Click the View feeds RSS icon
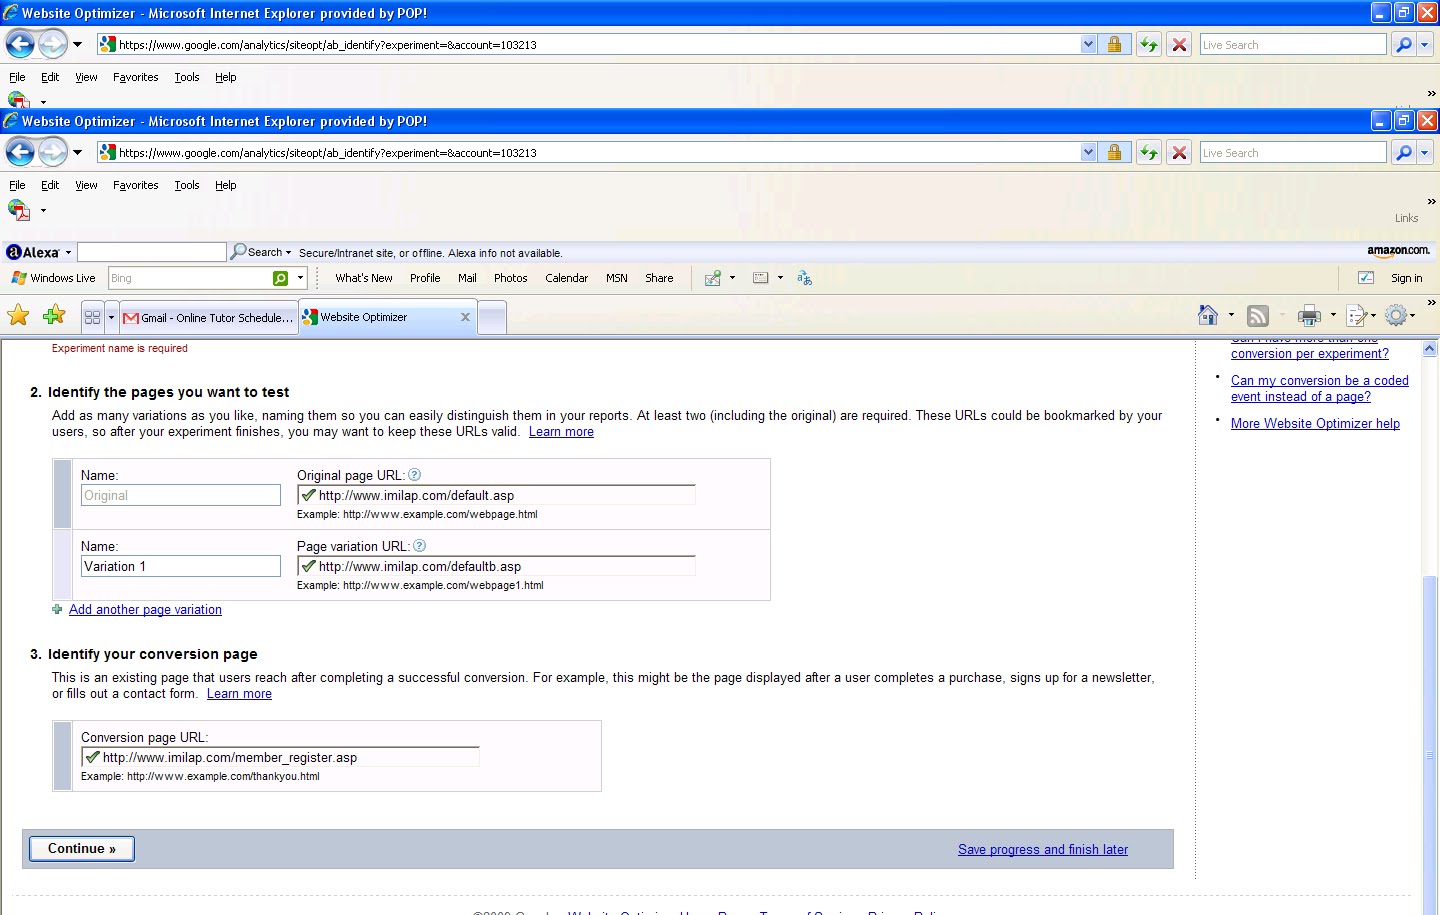The image size is (1440, 915). pos(1257,315)
